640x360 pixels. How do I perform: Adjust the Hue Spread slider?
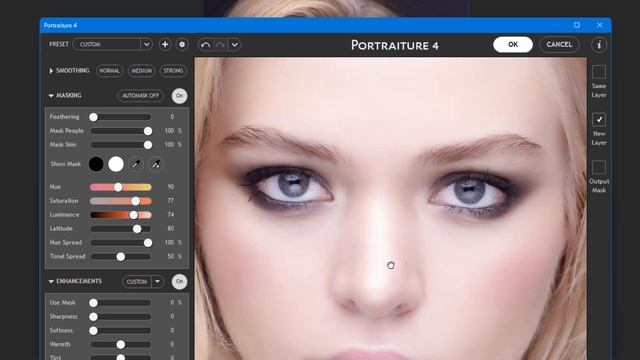pyautogui.click(x=120, y=242)
